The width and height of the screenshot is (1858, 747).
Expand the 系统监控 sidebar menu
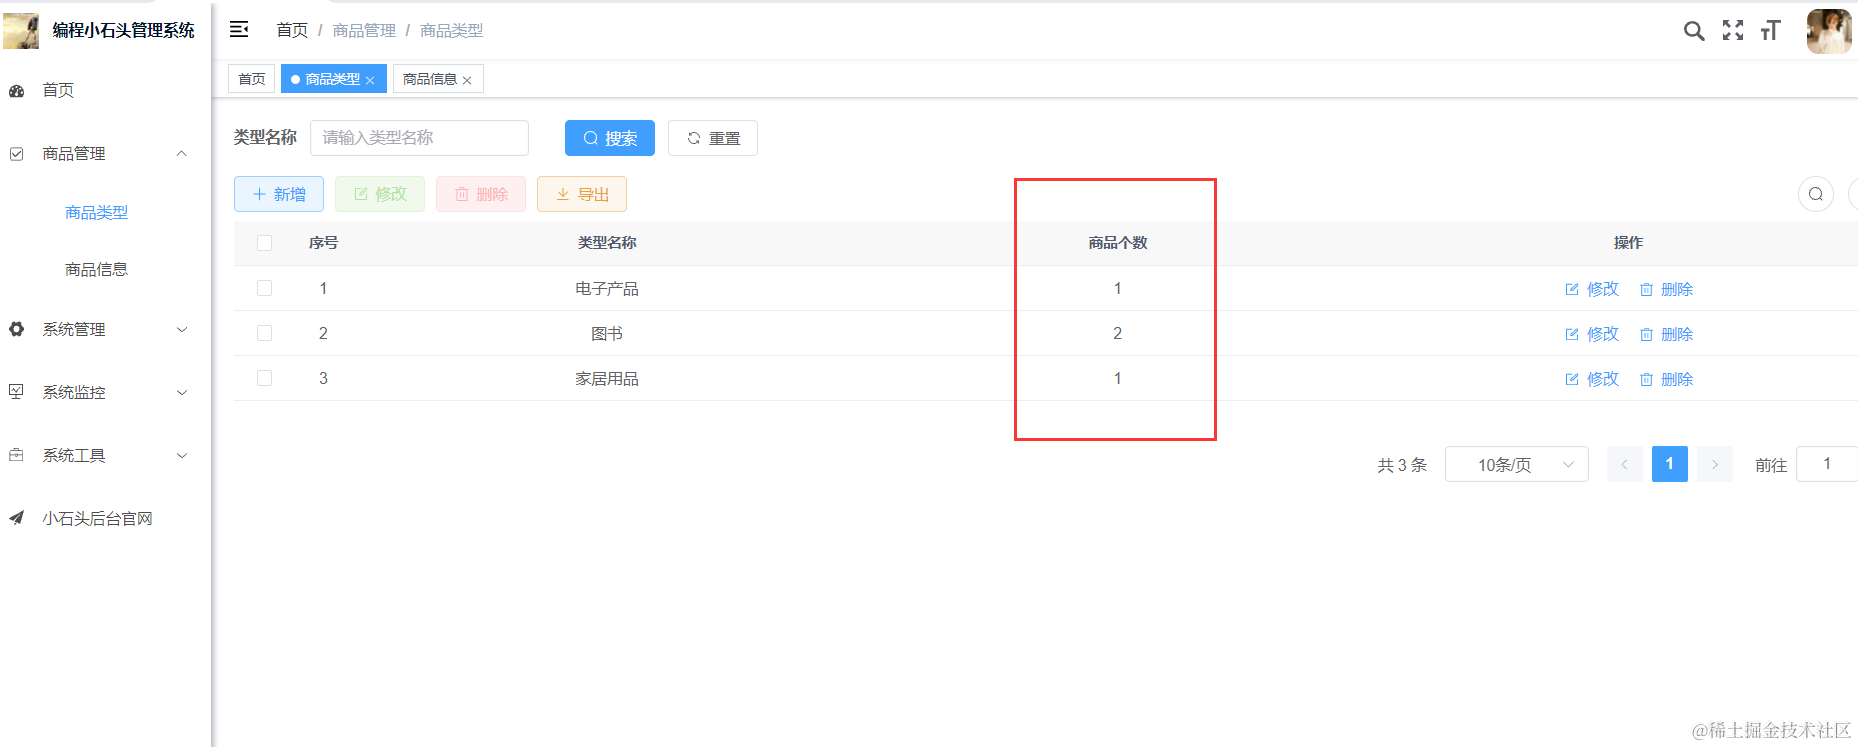click(x=98, y=392)
